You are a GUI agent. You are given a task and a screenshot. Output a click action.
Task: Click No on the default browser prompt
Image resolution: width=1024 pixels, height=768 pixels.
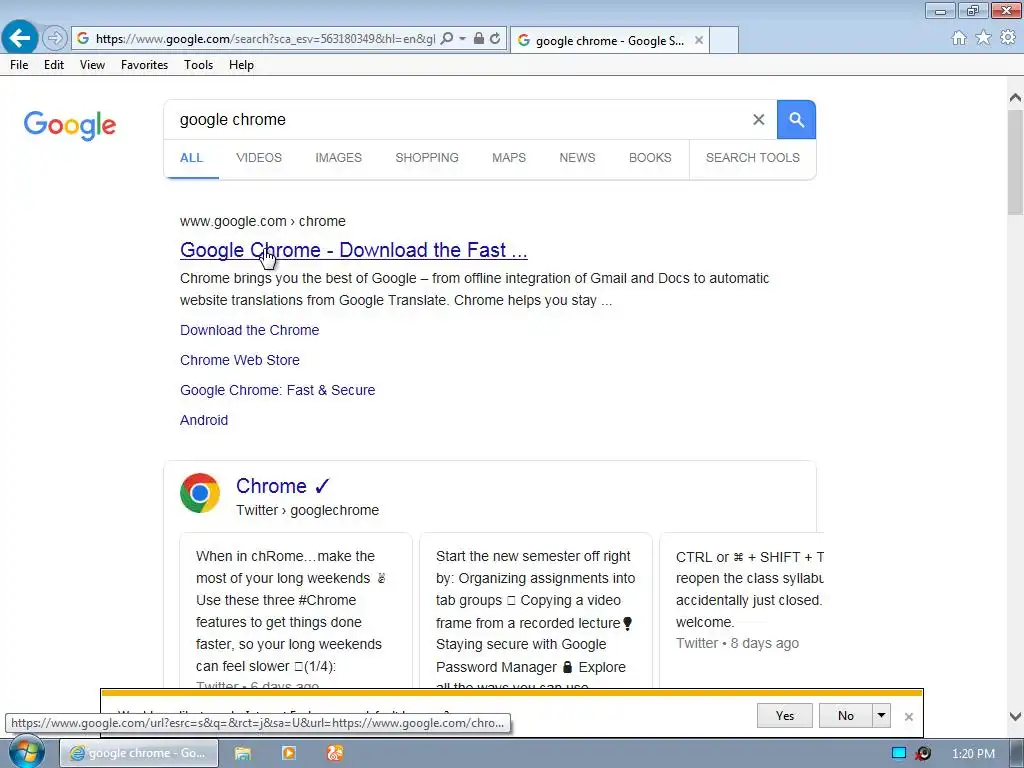[x=846, y=716]
